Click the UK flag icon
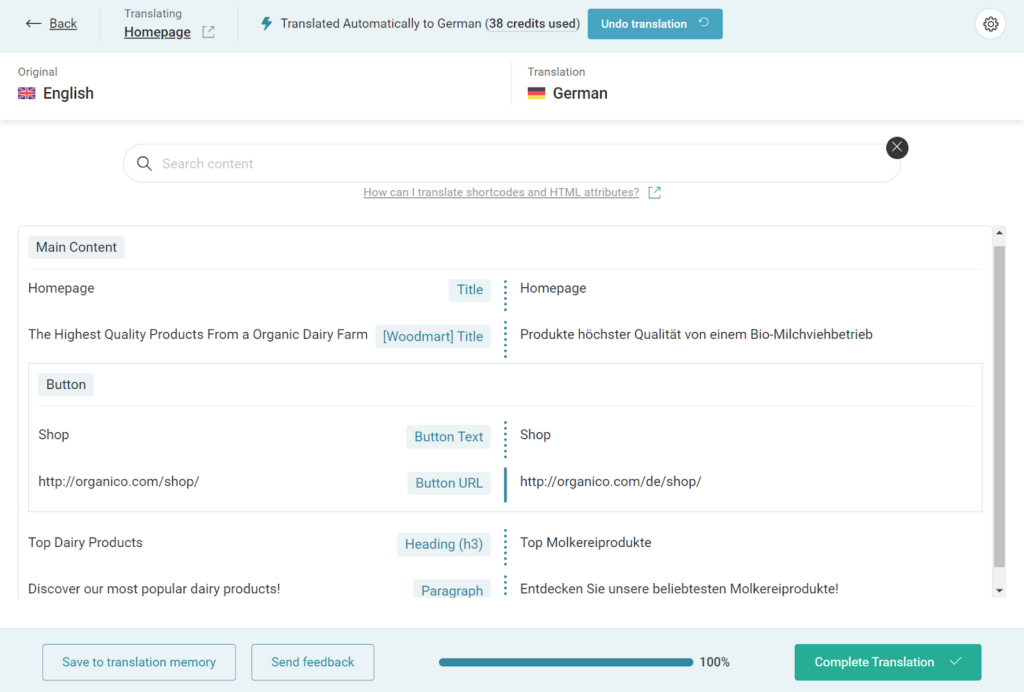This screenshot has height=692, width=1024. [x=27, y=93]
